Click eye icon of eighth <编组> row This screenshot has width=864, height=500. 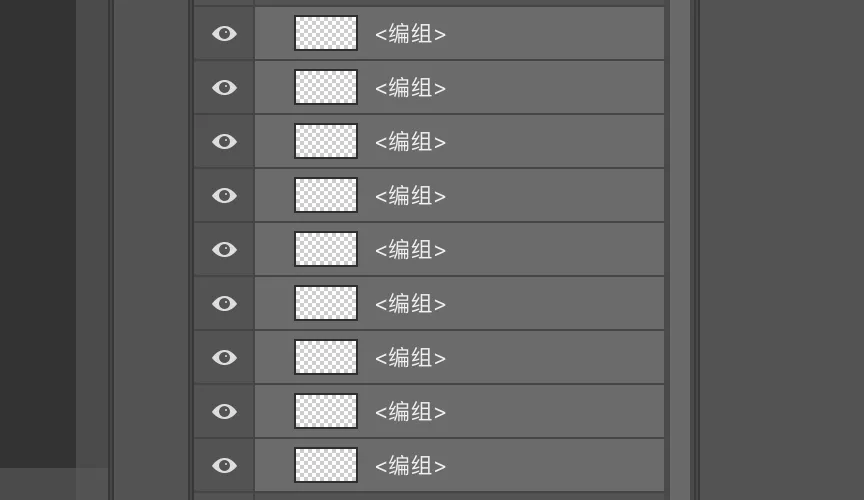tap(224, 412)
